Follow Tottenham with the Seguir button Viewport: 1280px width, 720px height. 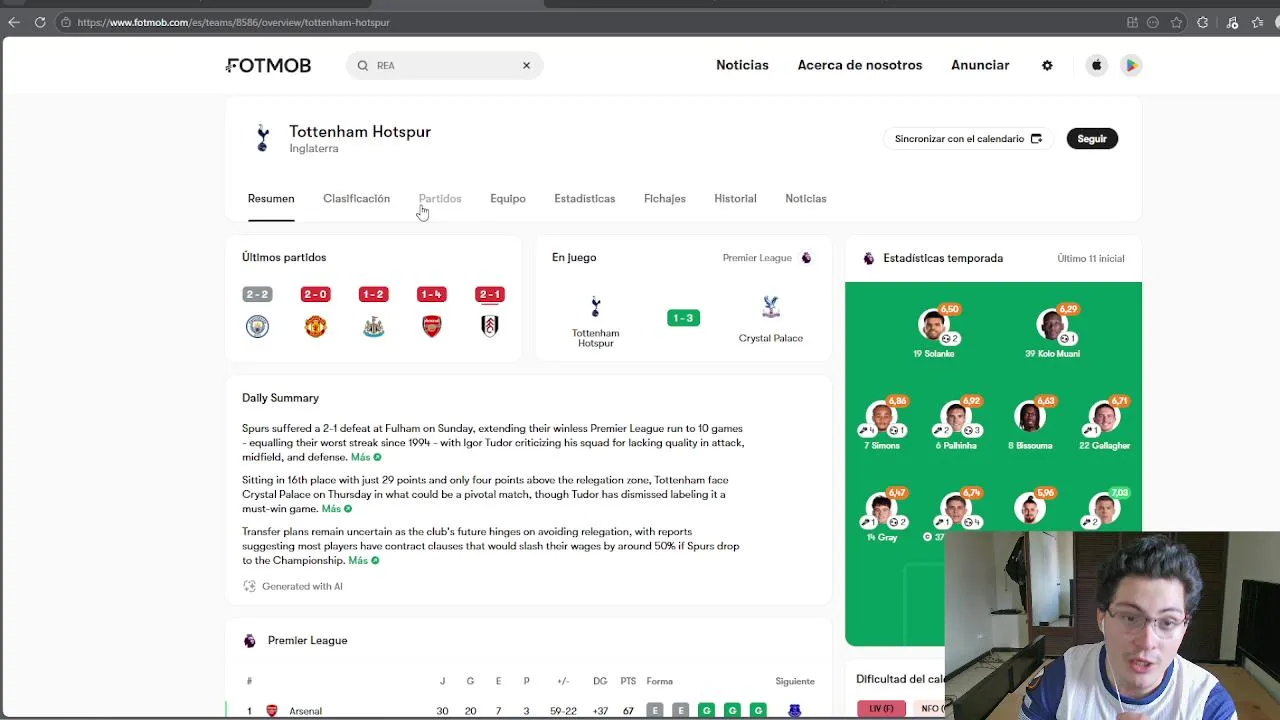point(1092,138)
